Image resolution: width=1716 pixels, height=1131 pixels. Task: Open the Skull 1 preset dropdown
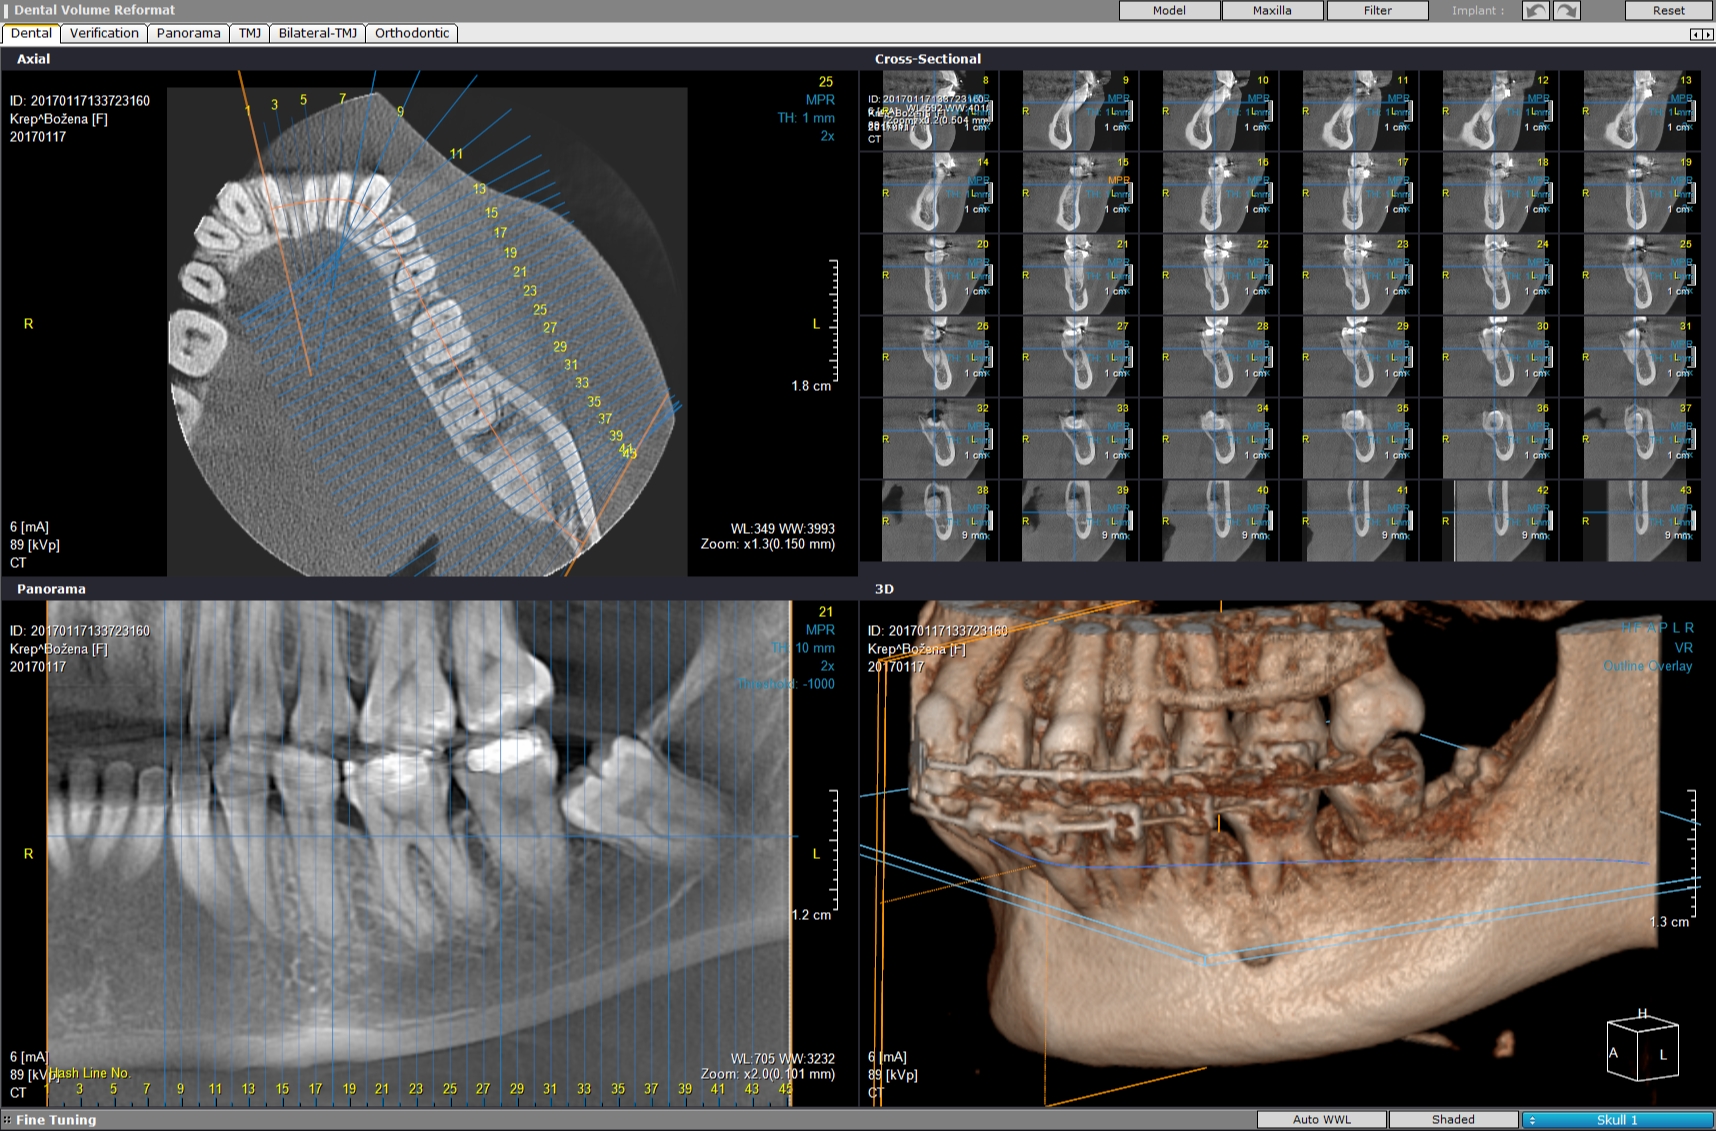(x=1617, y=1120)
